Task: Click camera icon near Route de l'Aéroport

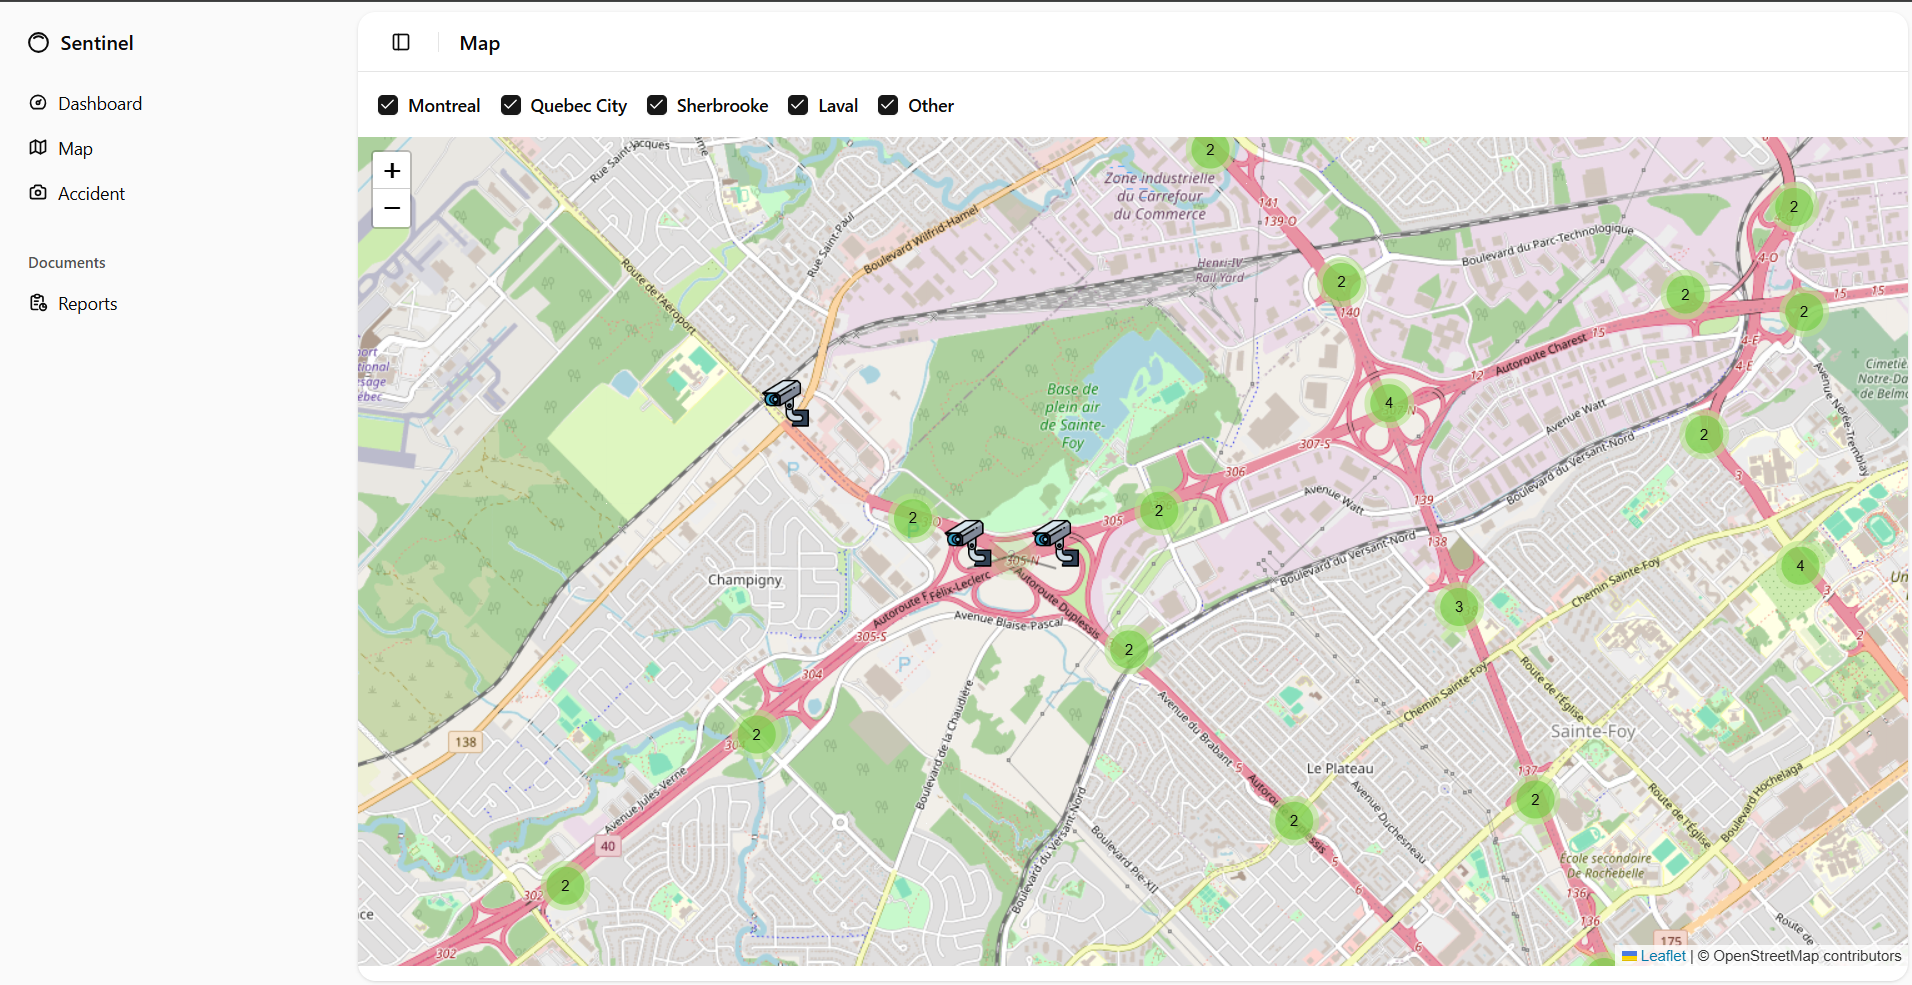Action: [x=786, y=402]
